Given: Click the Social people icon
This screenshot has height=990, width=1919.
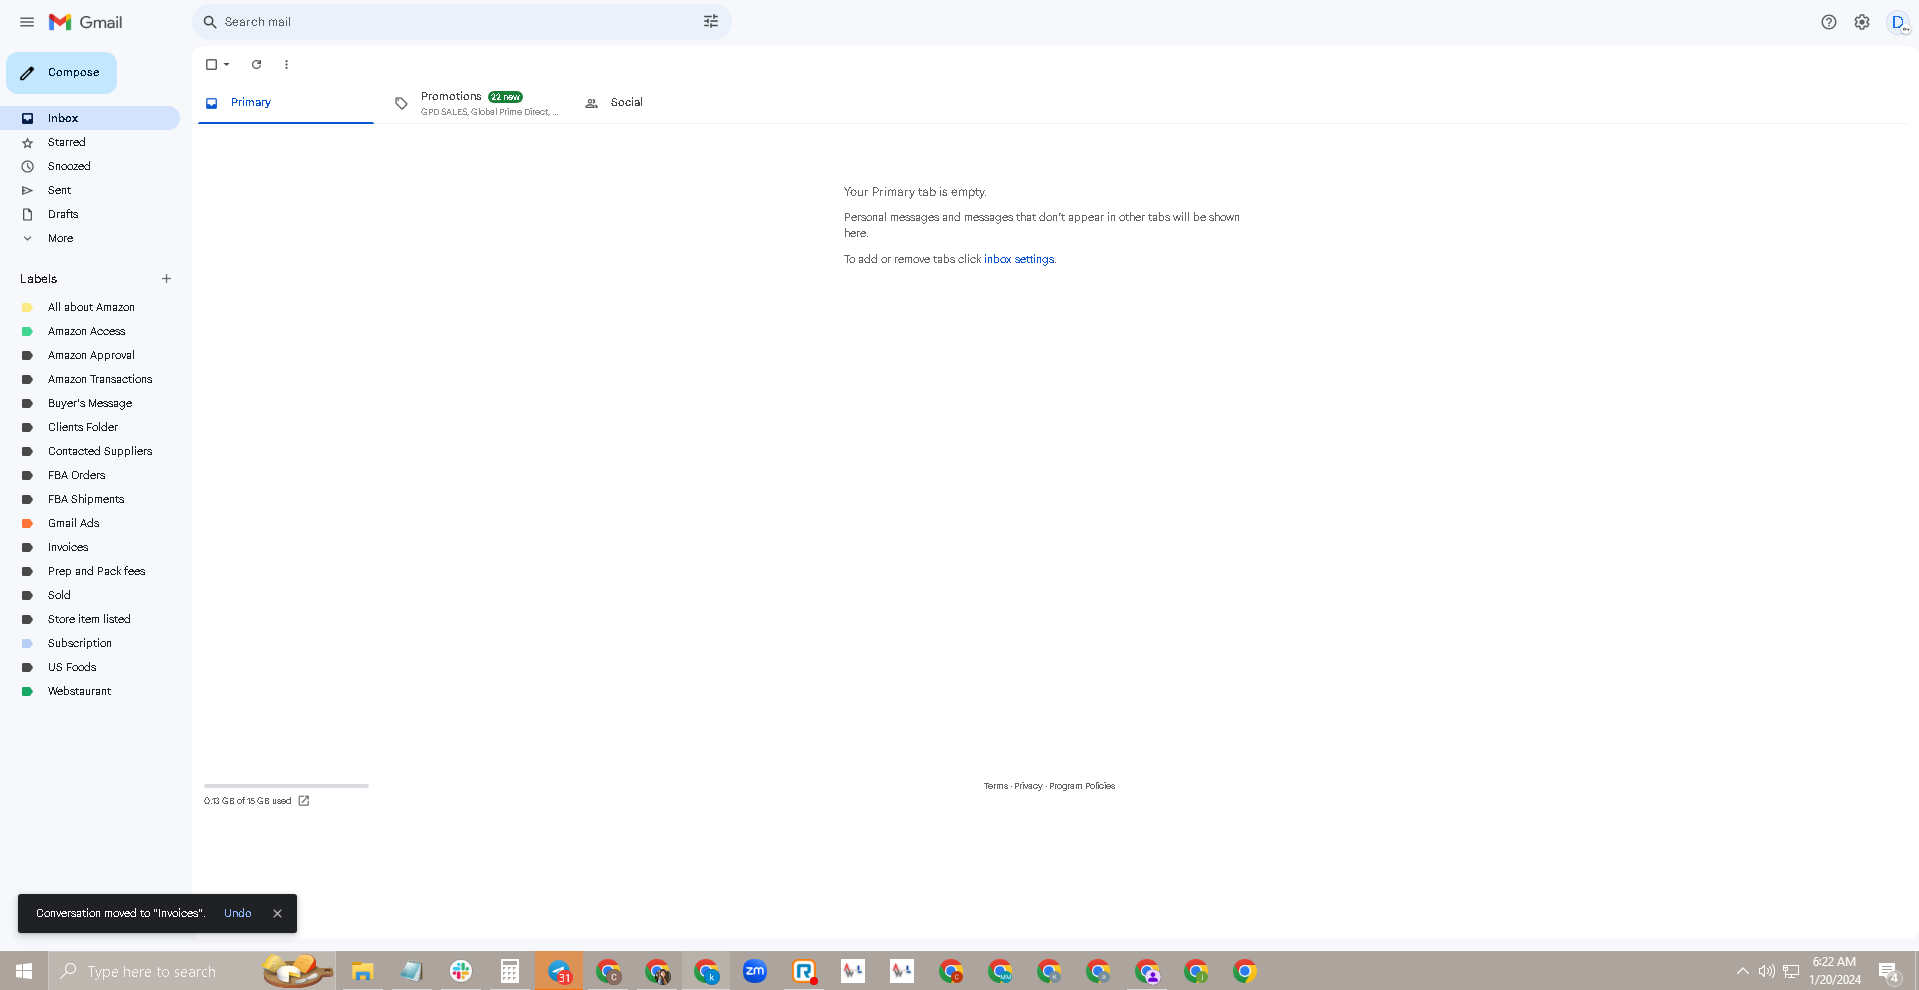Looking at the screenshot, I should pos(592,103).
